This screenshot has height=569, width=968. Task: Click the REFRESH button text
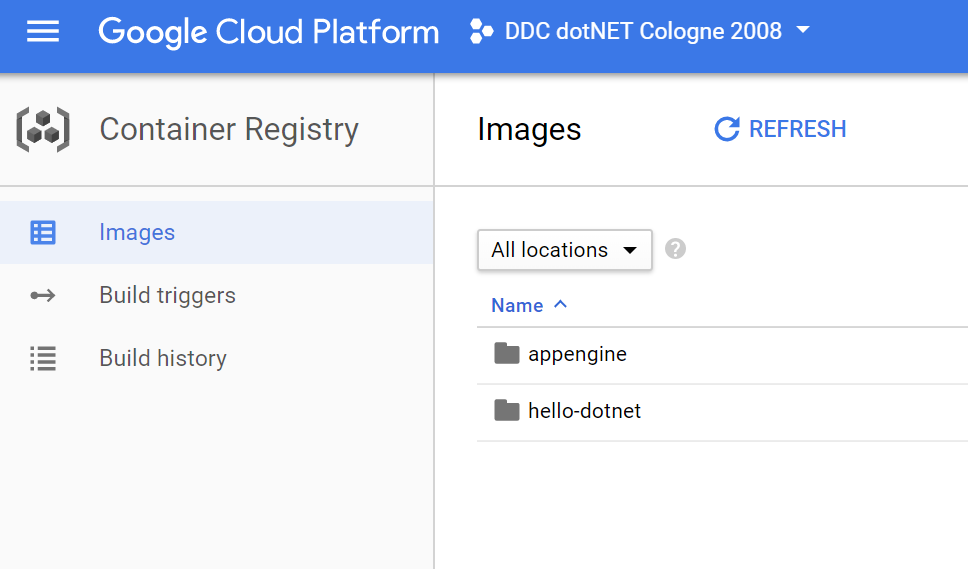(x=797, y=129)
